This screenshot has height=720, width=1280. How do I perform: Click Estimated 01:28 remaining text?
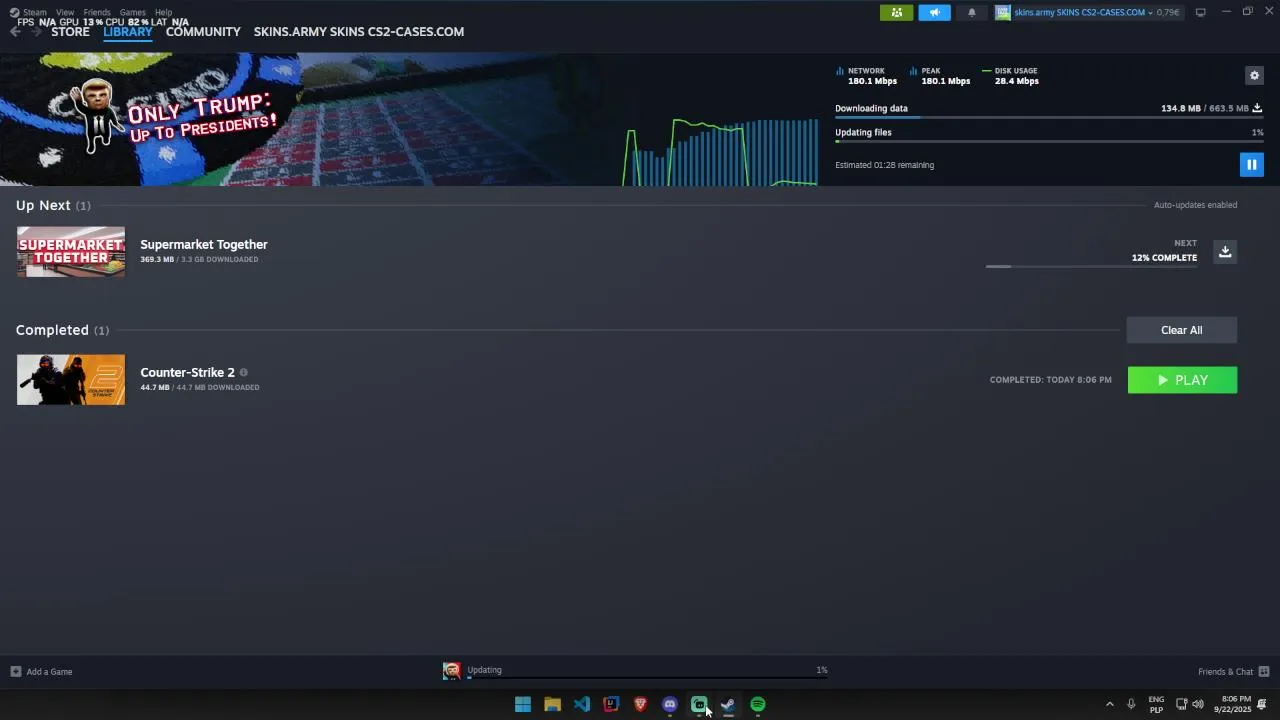[x=885, y=165]
